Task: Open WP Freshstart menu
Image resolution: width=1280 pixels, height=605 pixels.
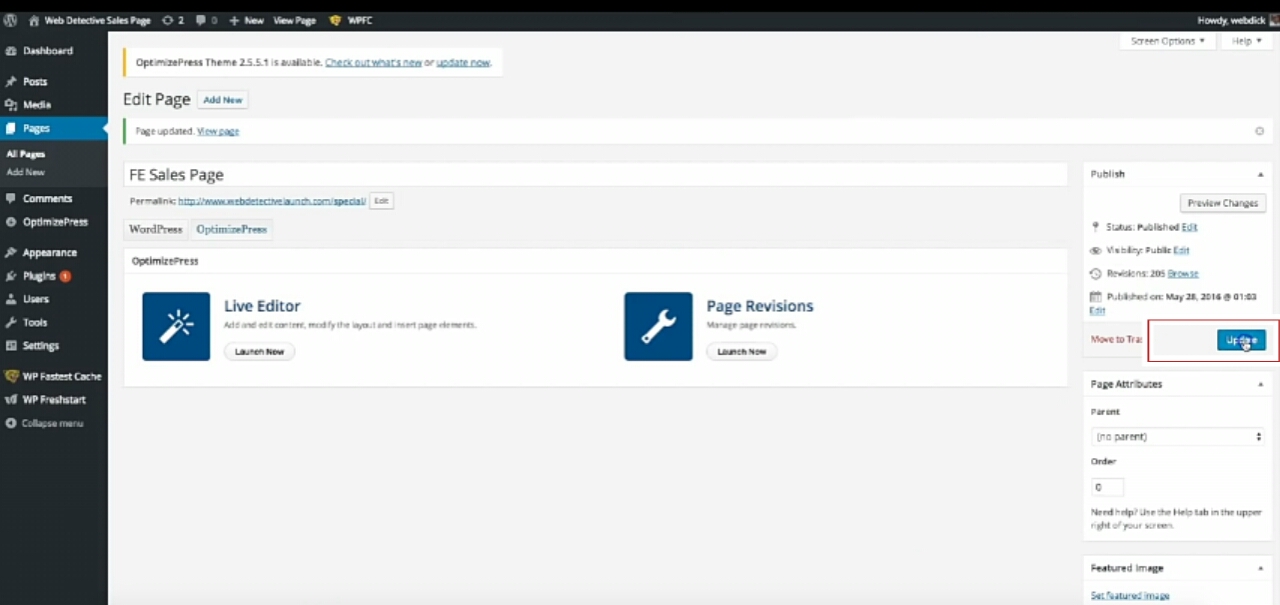Action: click(54, 400)
